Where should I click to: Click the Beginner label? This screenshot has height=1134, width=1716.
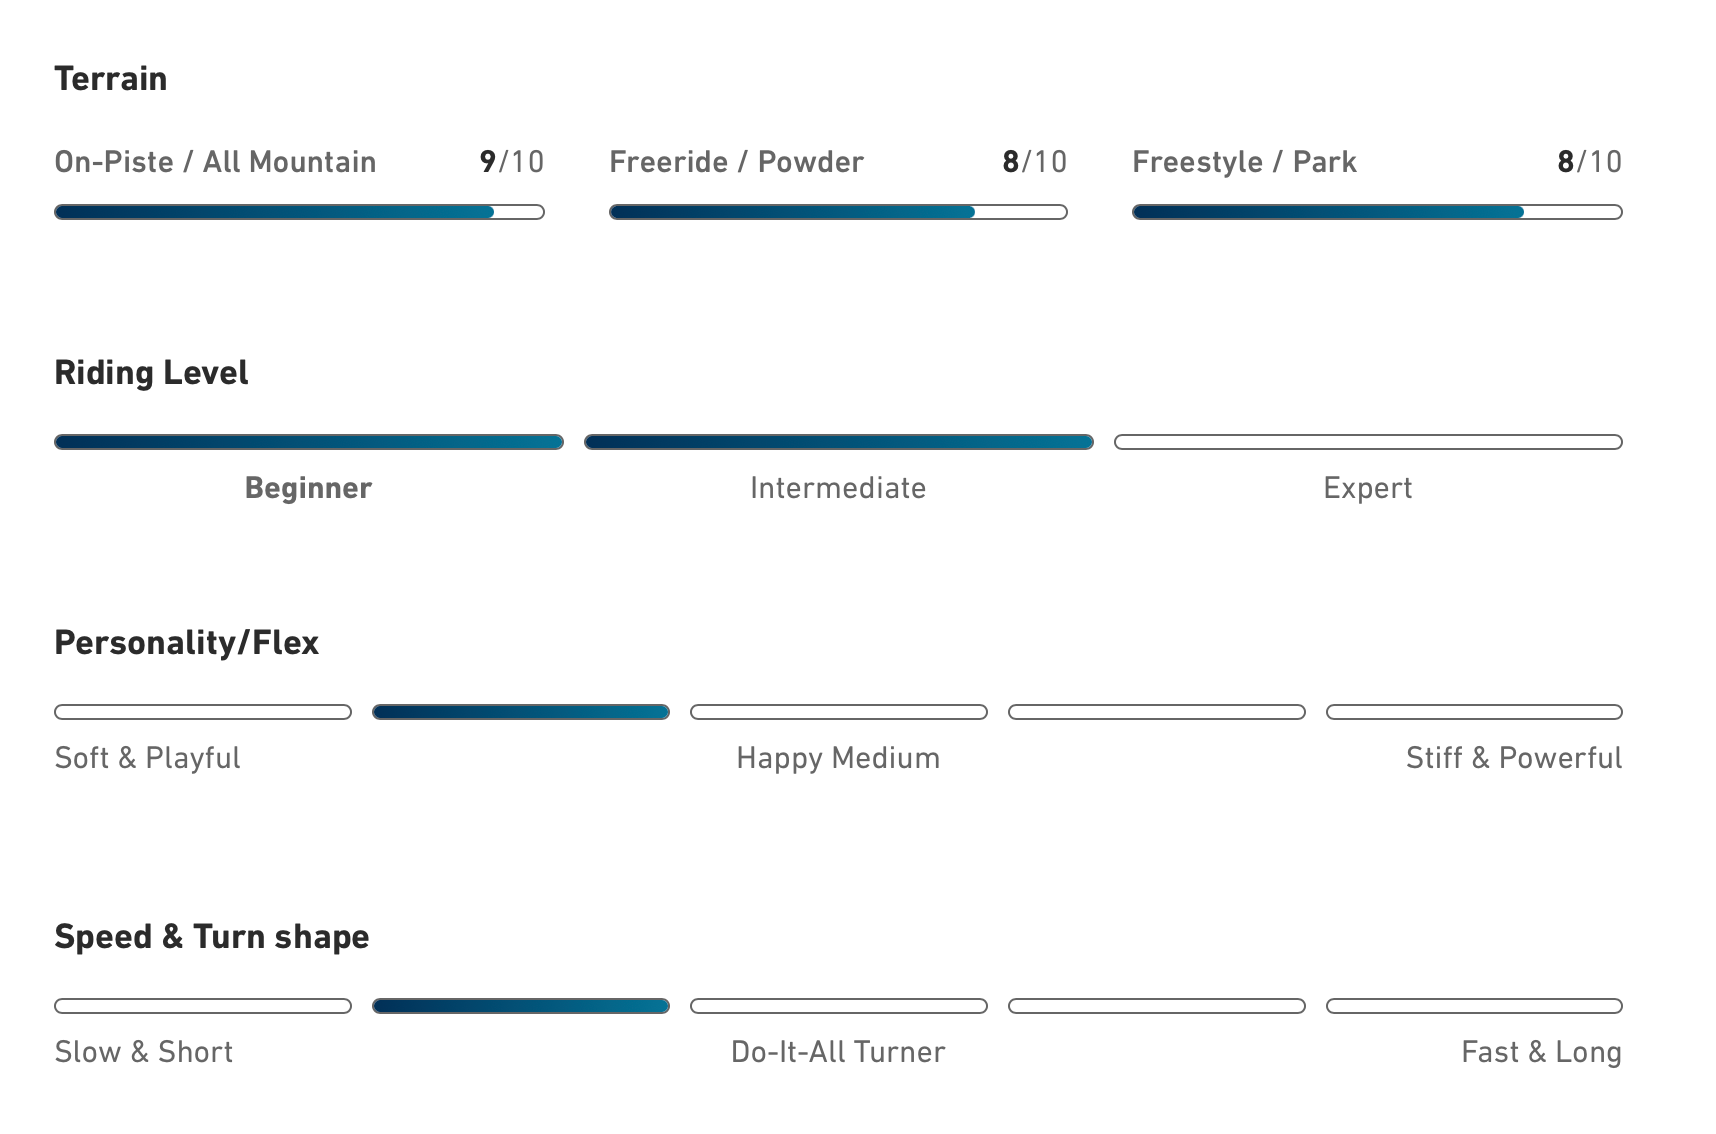tap(308, 488)
